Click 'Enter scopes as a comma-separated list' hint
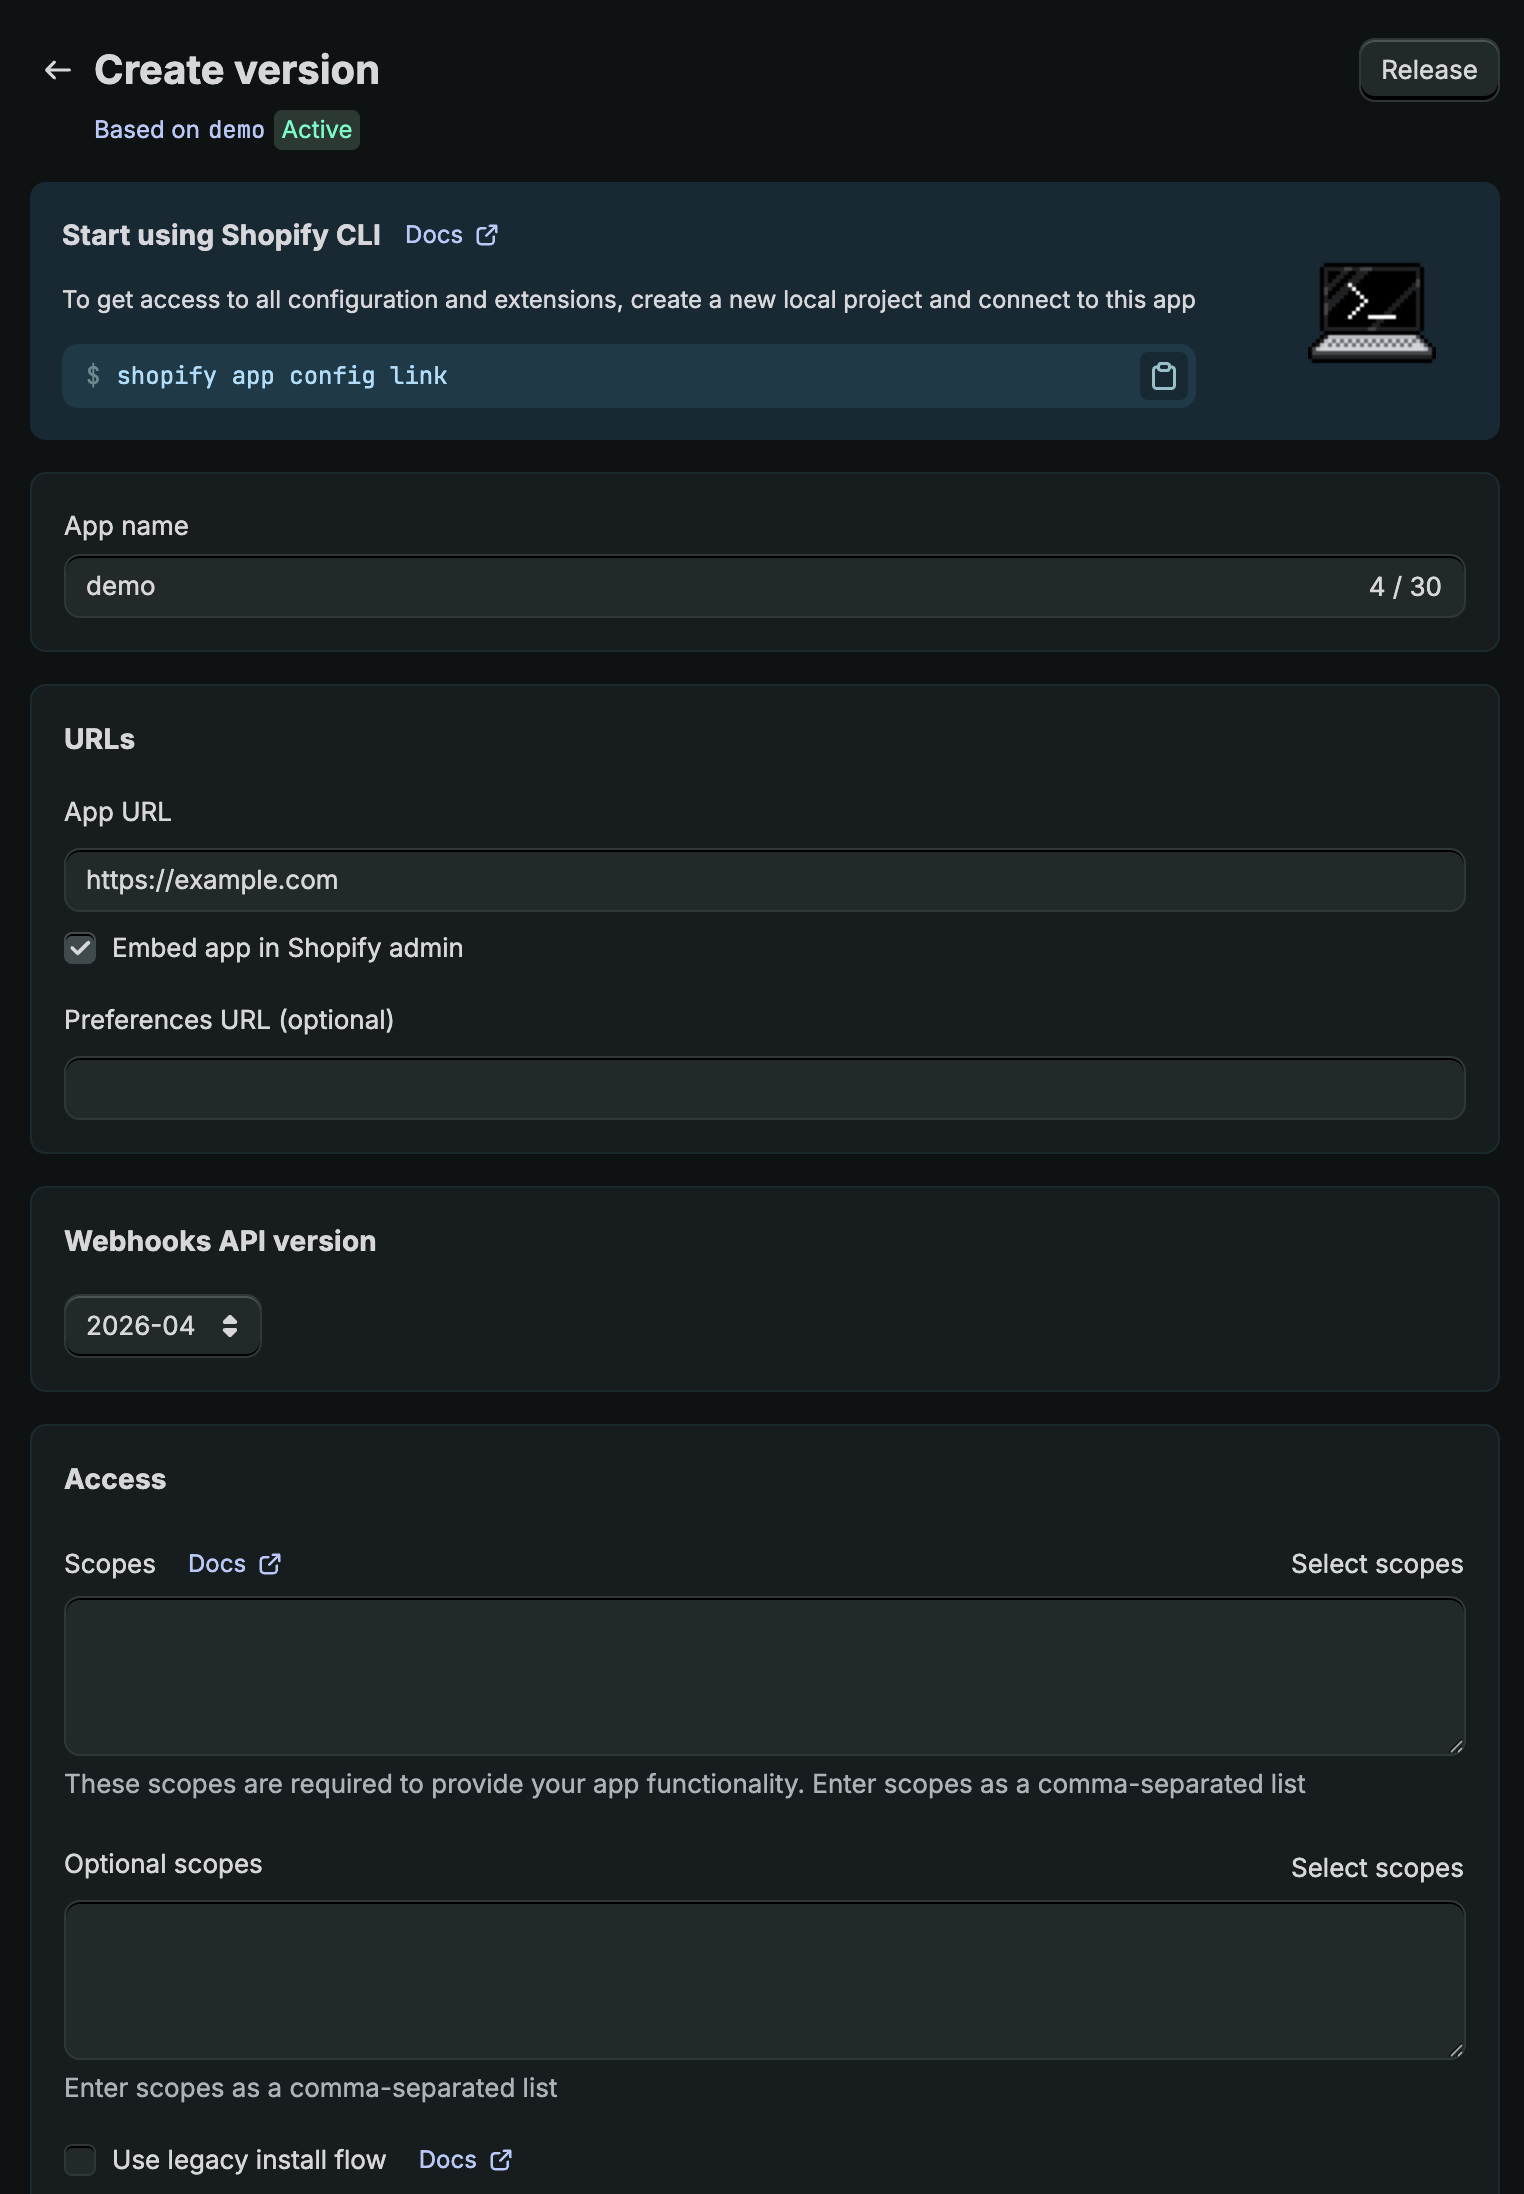The image size is (1524, 2194). click(310, 2088)
